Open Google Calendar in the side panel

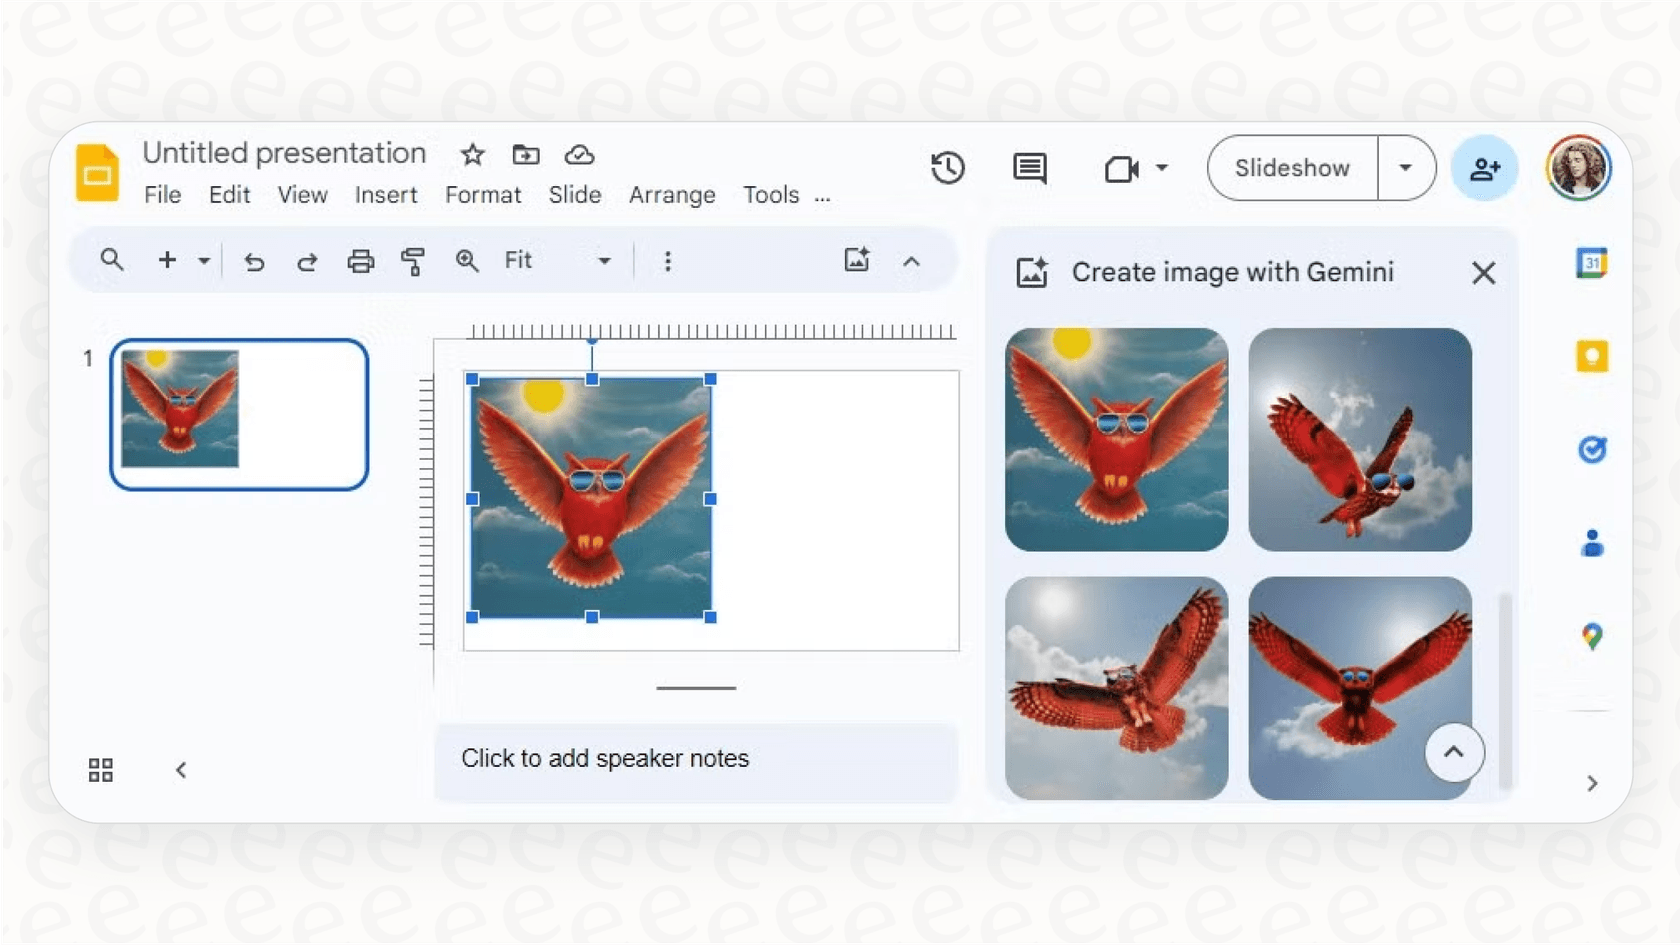[x=1592, y=262]
